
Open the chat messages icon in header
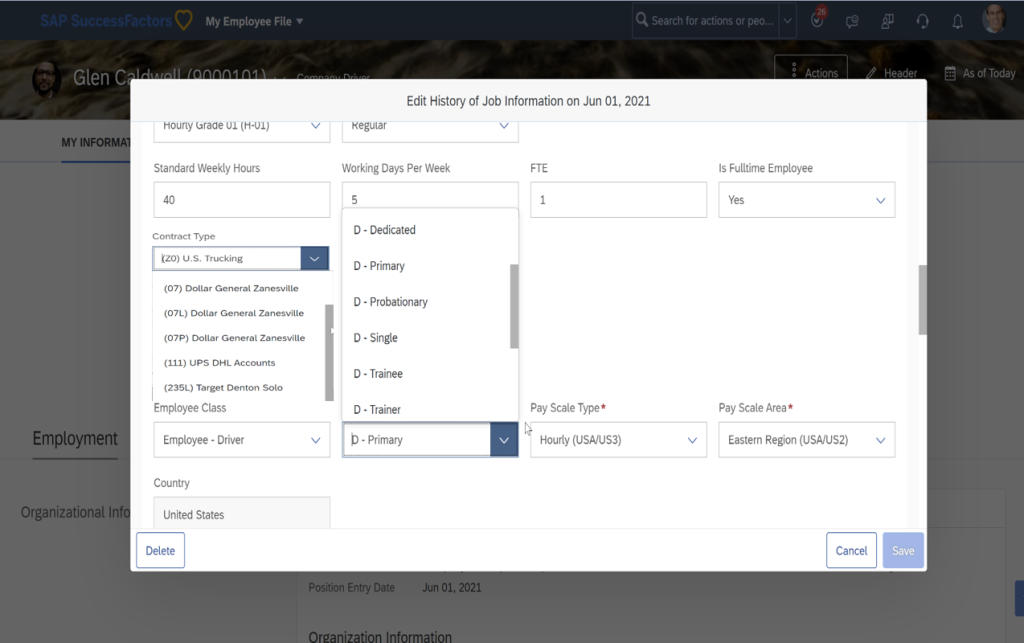[852, 22]
